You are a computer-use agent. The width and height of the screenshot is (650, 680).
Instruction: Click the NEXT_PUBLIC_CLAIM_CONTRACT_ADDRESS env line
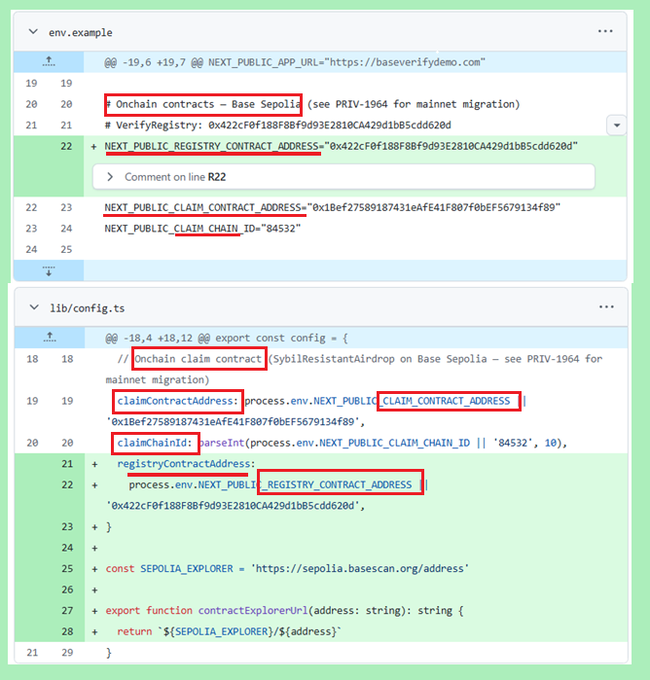(332, 208)
